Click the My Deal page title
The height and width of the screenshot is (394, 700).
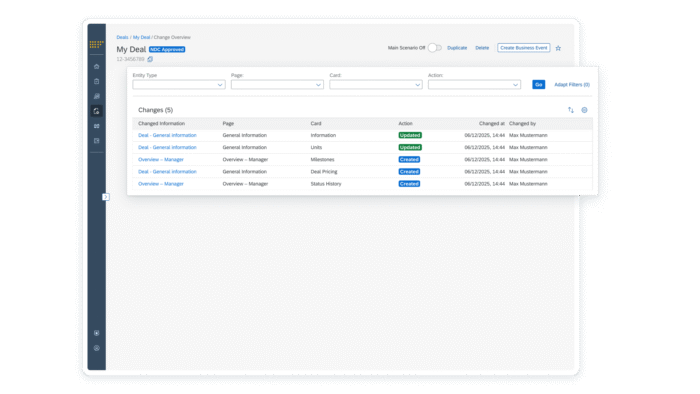click(131, 49)
